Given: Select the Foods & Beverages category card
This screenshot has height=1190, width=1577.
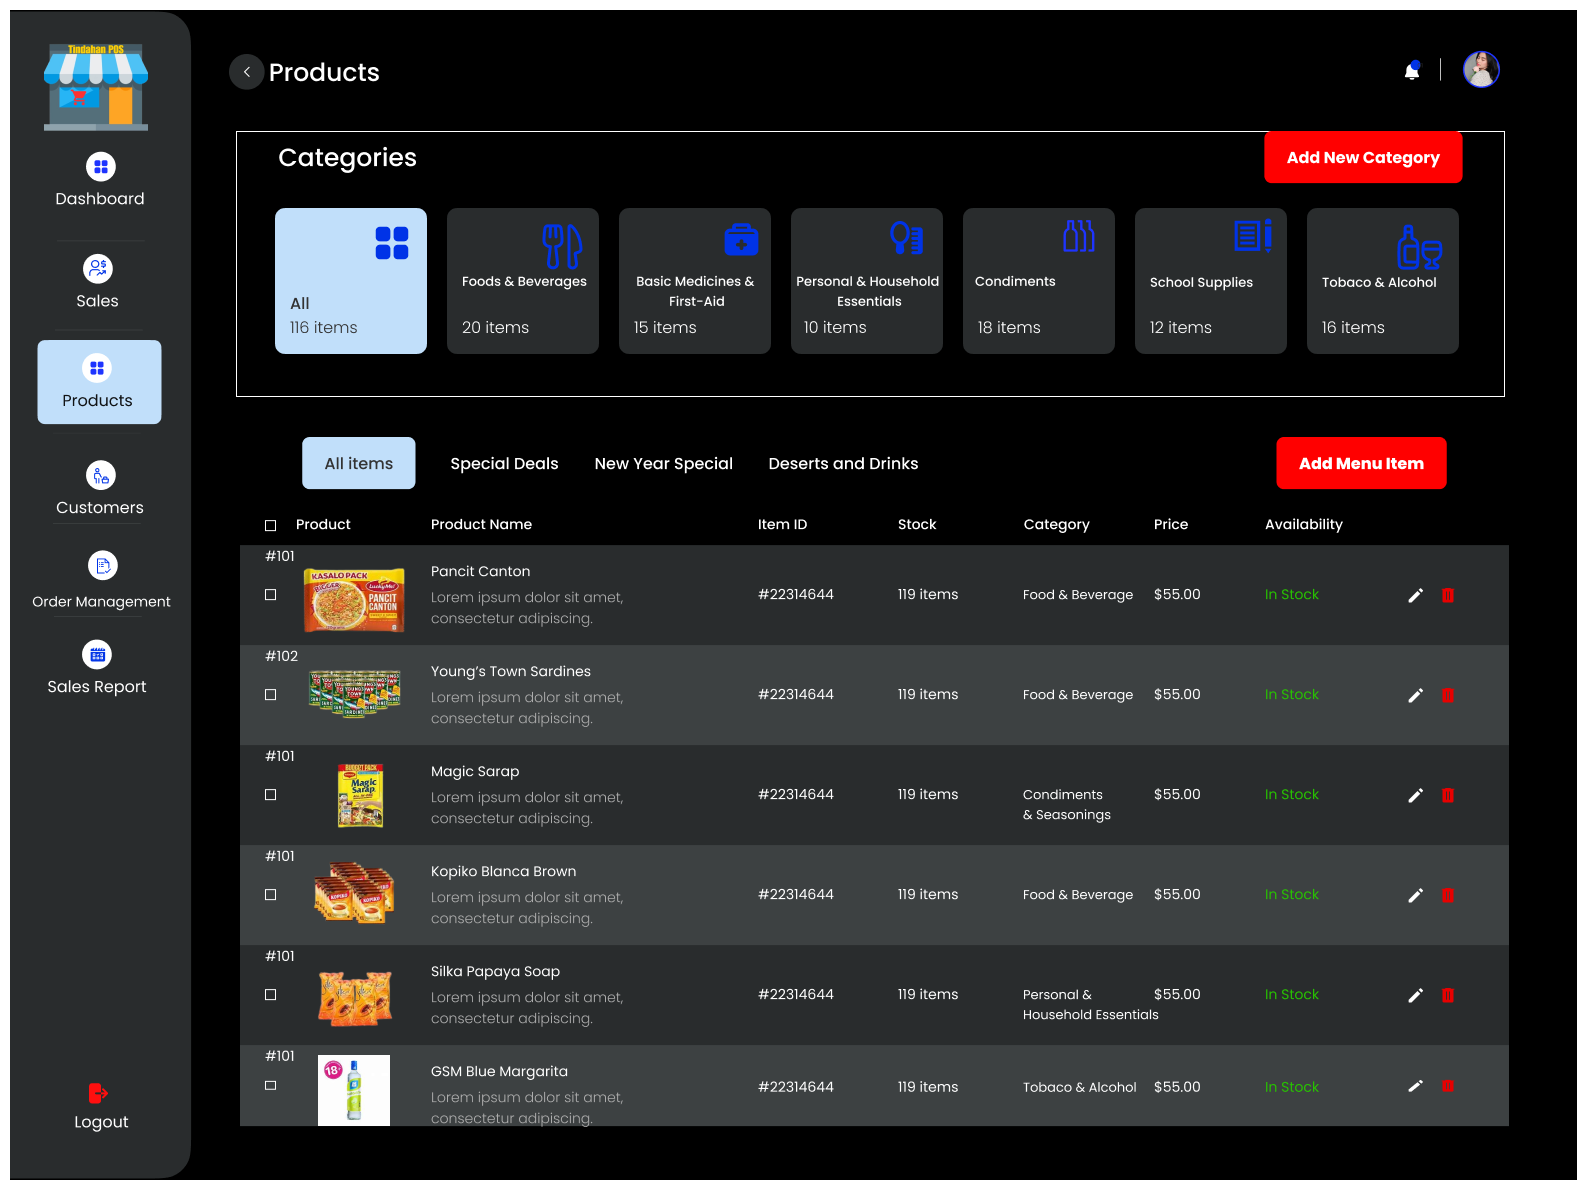Looking at the screenshot, I should tap(523, 281).
